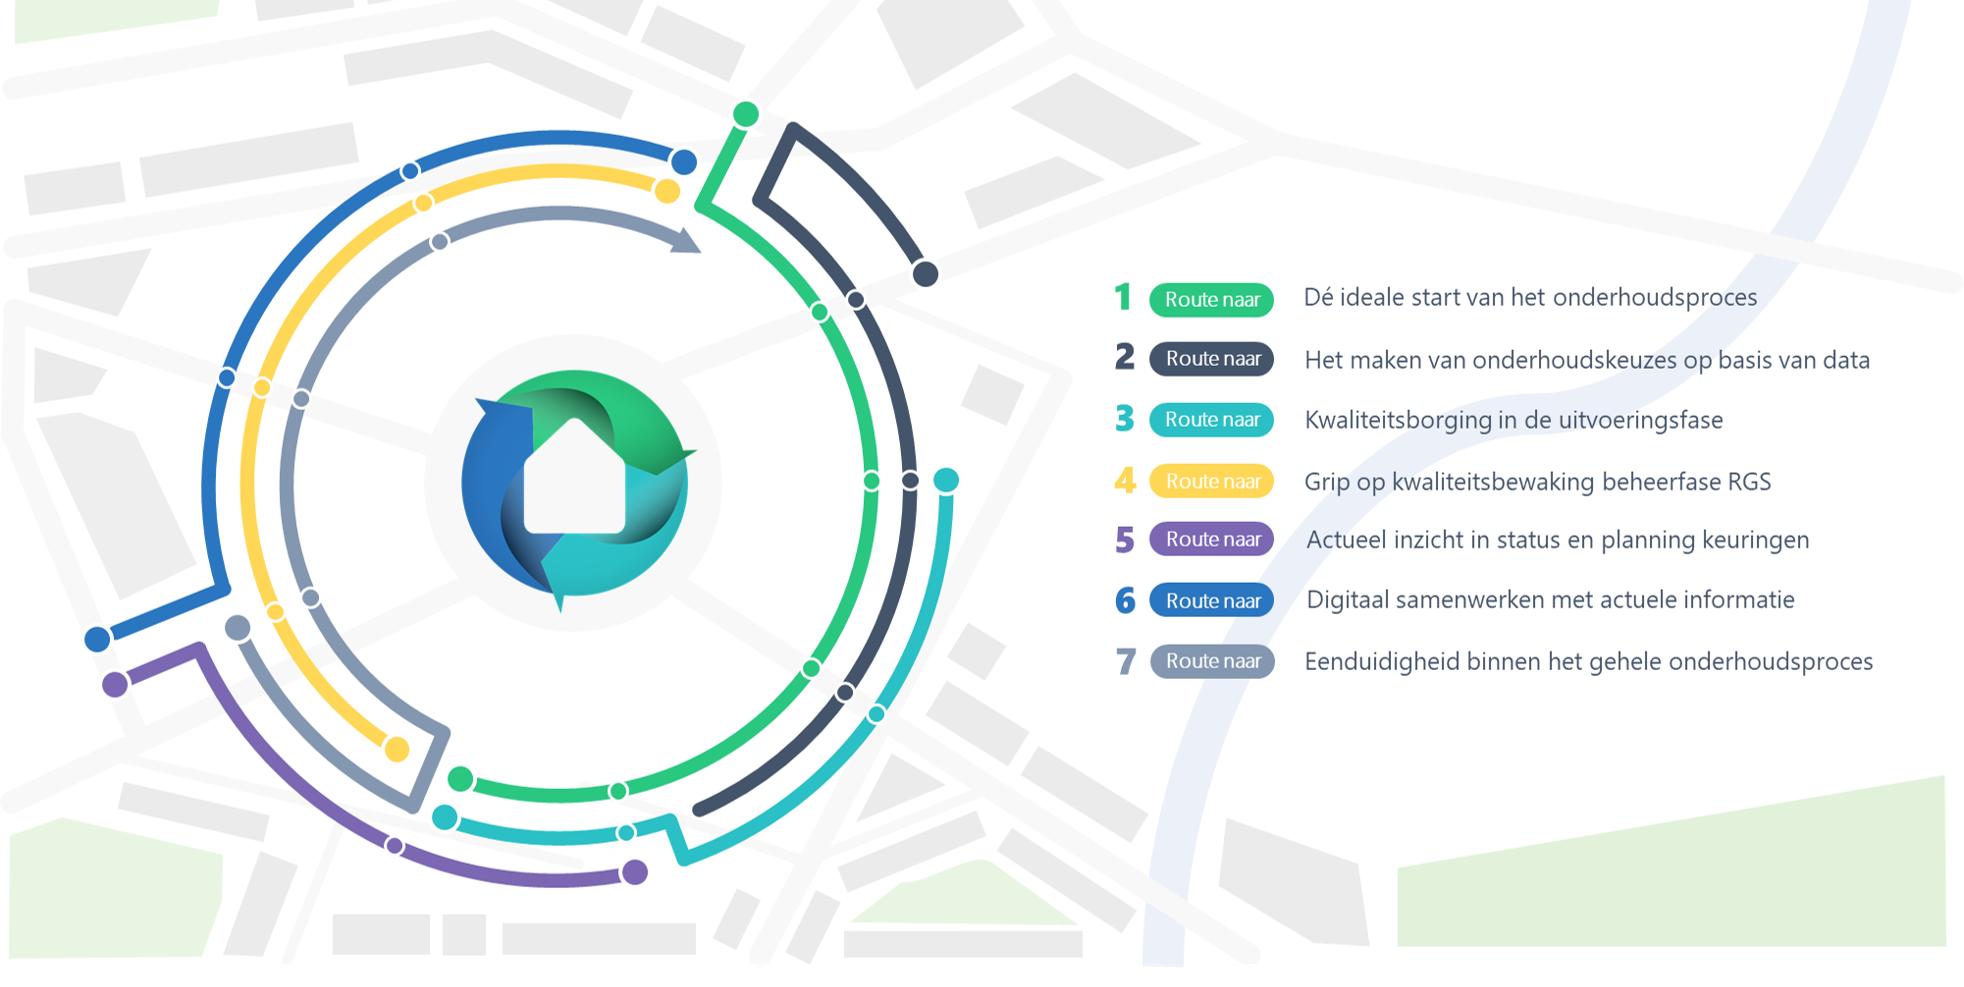Select text 'Dé ideale start van het onderhoudsproces'

[x=1530, y=298]
